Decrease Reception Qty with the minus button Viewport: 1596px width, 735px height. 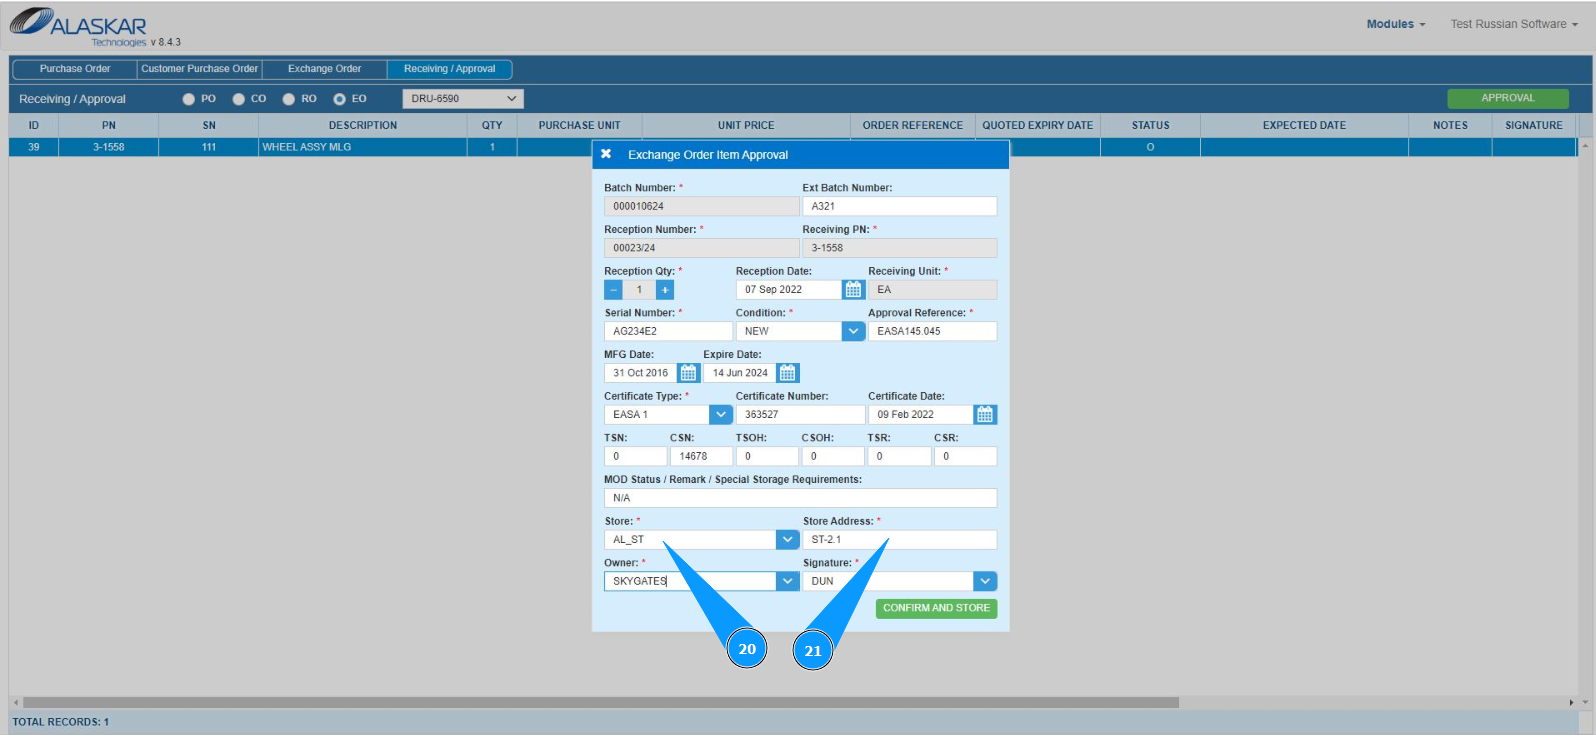click(x=613, y=289)
